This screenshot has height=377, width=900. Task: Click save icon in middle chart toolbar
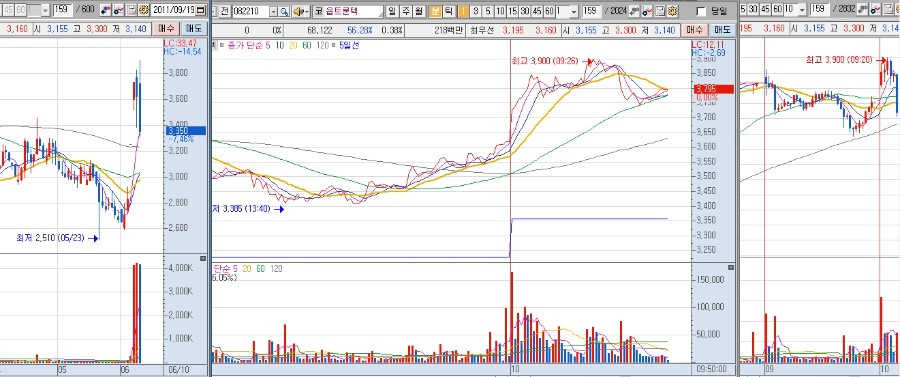coord(660,11)
